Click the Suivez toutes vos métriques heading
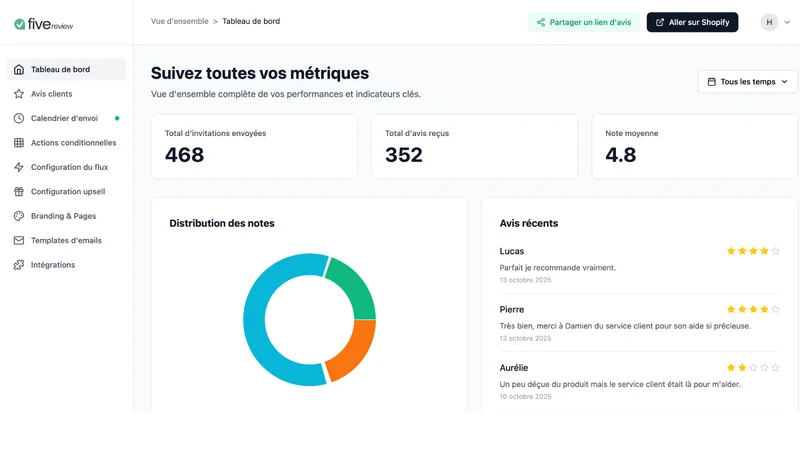 pyautogui.click(x=260, y=73)
